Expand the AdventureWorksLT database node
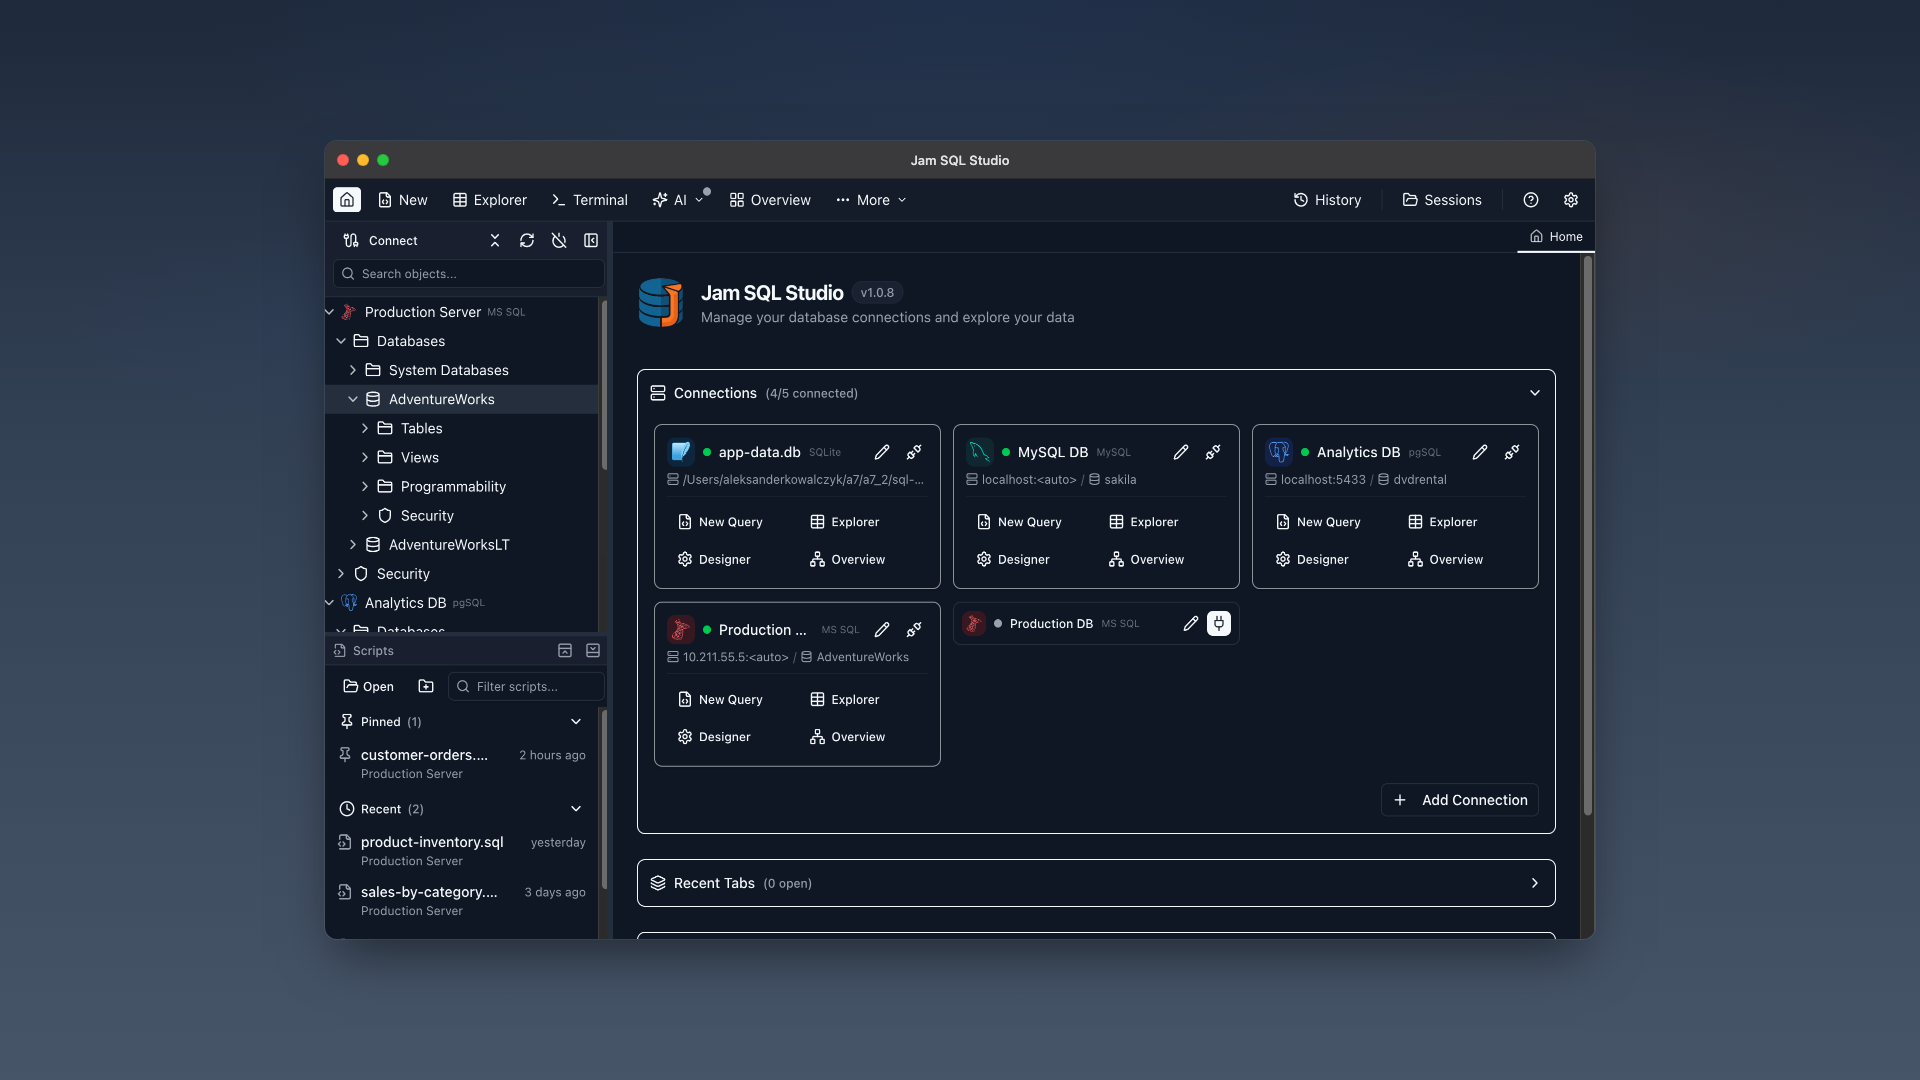1920x1080 pixels. click(352, 545)
